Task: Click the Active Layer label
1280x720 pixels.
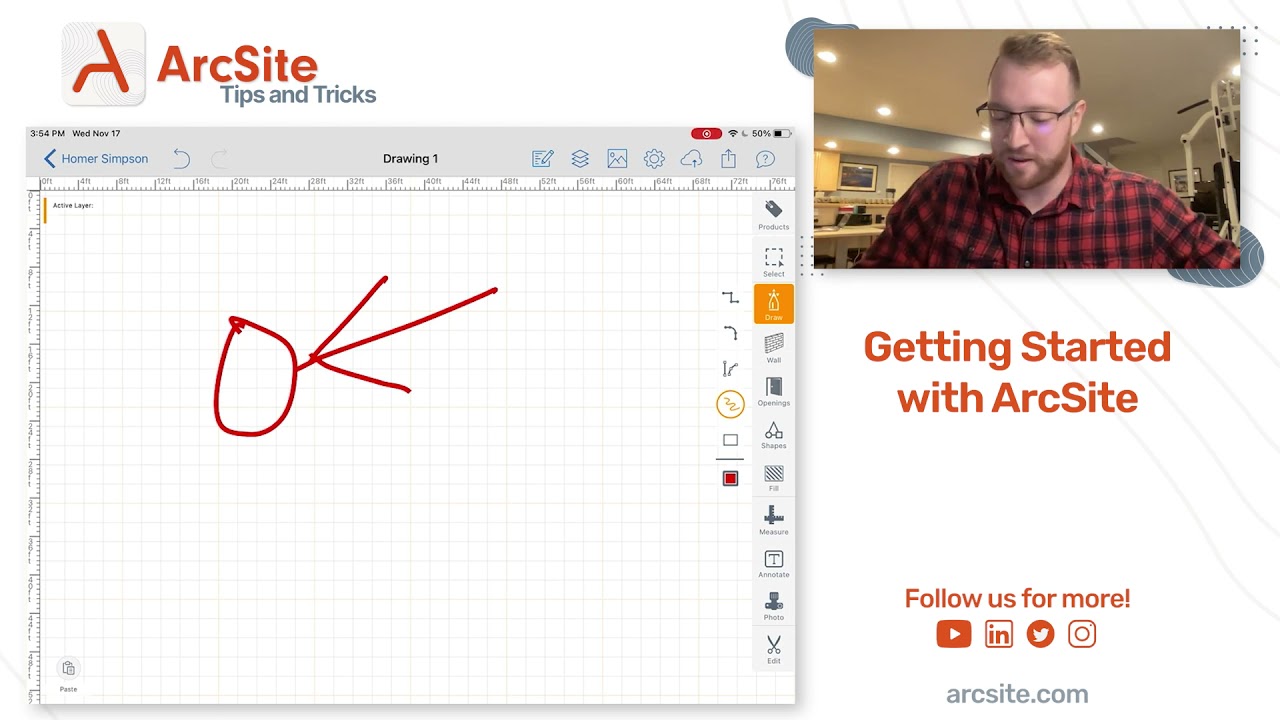Action: point(73,206)
